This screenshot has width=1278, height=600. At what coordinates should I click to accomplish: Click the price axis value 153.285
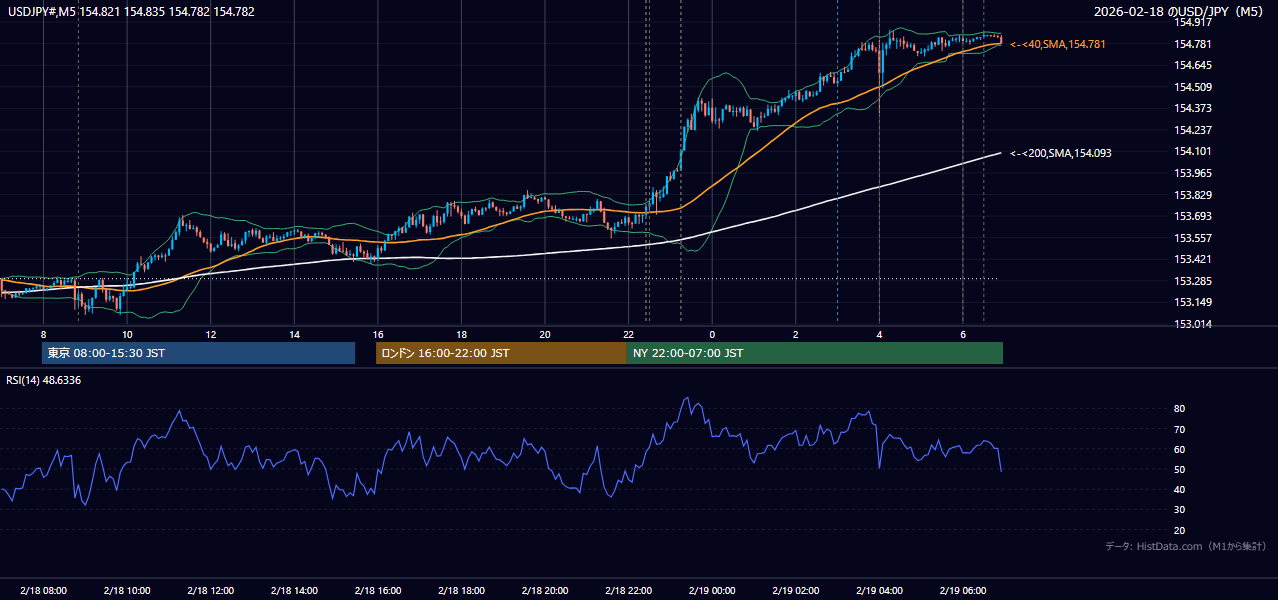pos(1193,281)
